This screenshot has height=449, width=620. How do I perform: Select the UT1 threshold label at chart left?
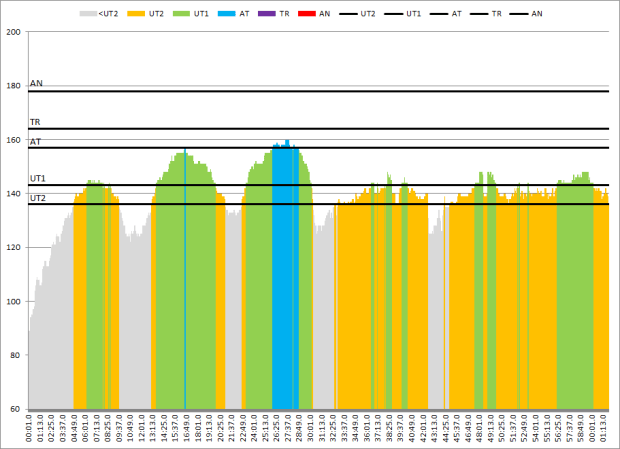coord(38,178)
